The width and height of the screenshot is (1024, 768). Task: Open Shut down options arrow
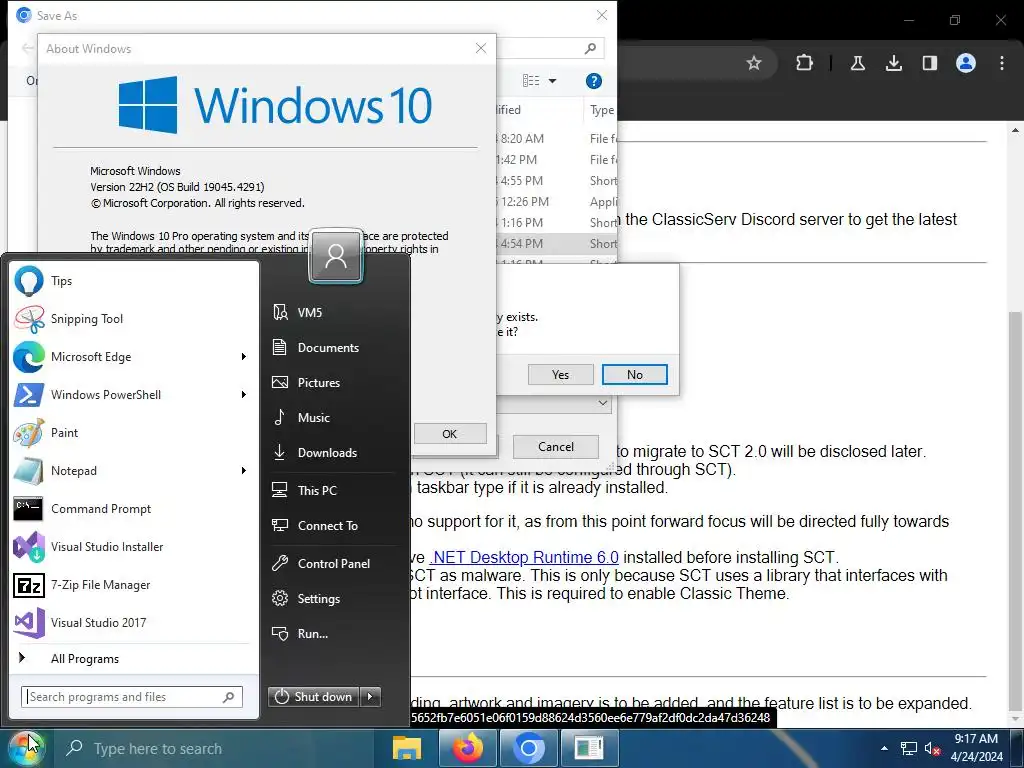[370, 697]
